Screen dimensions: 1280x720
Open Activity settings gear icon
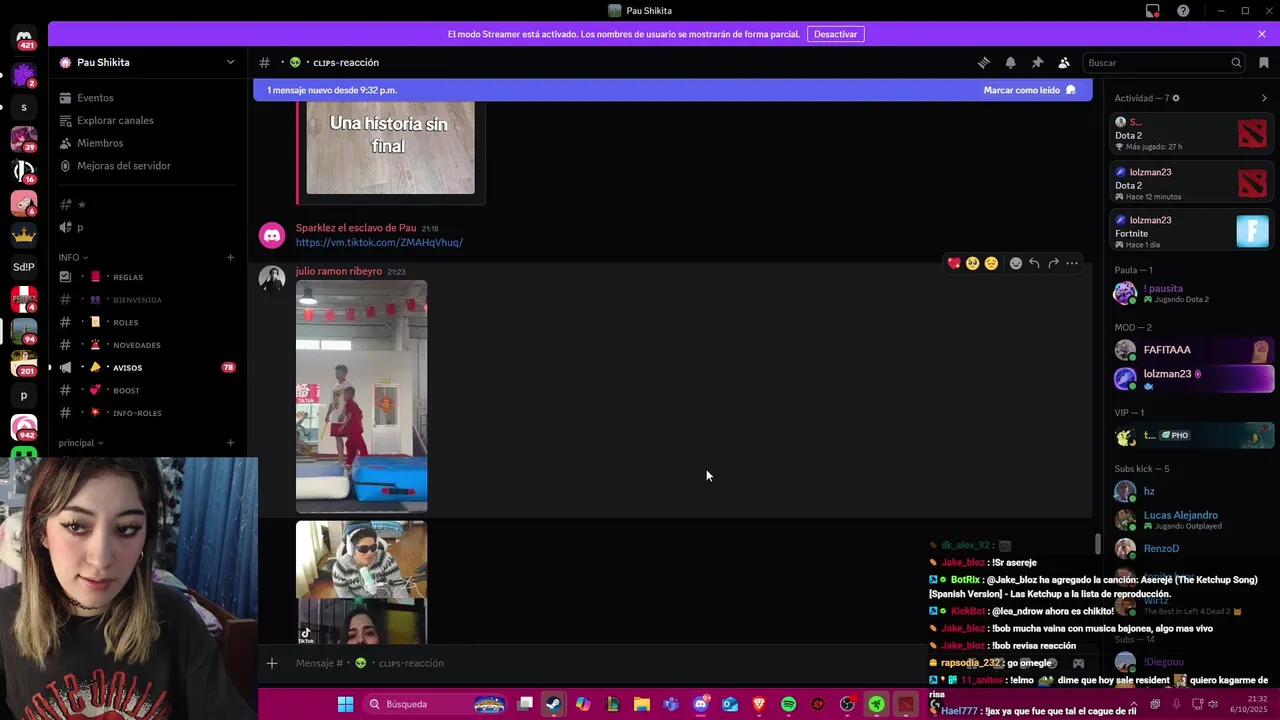click(x=1176, y=98)
